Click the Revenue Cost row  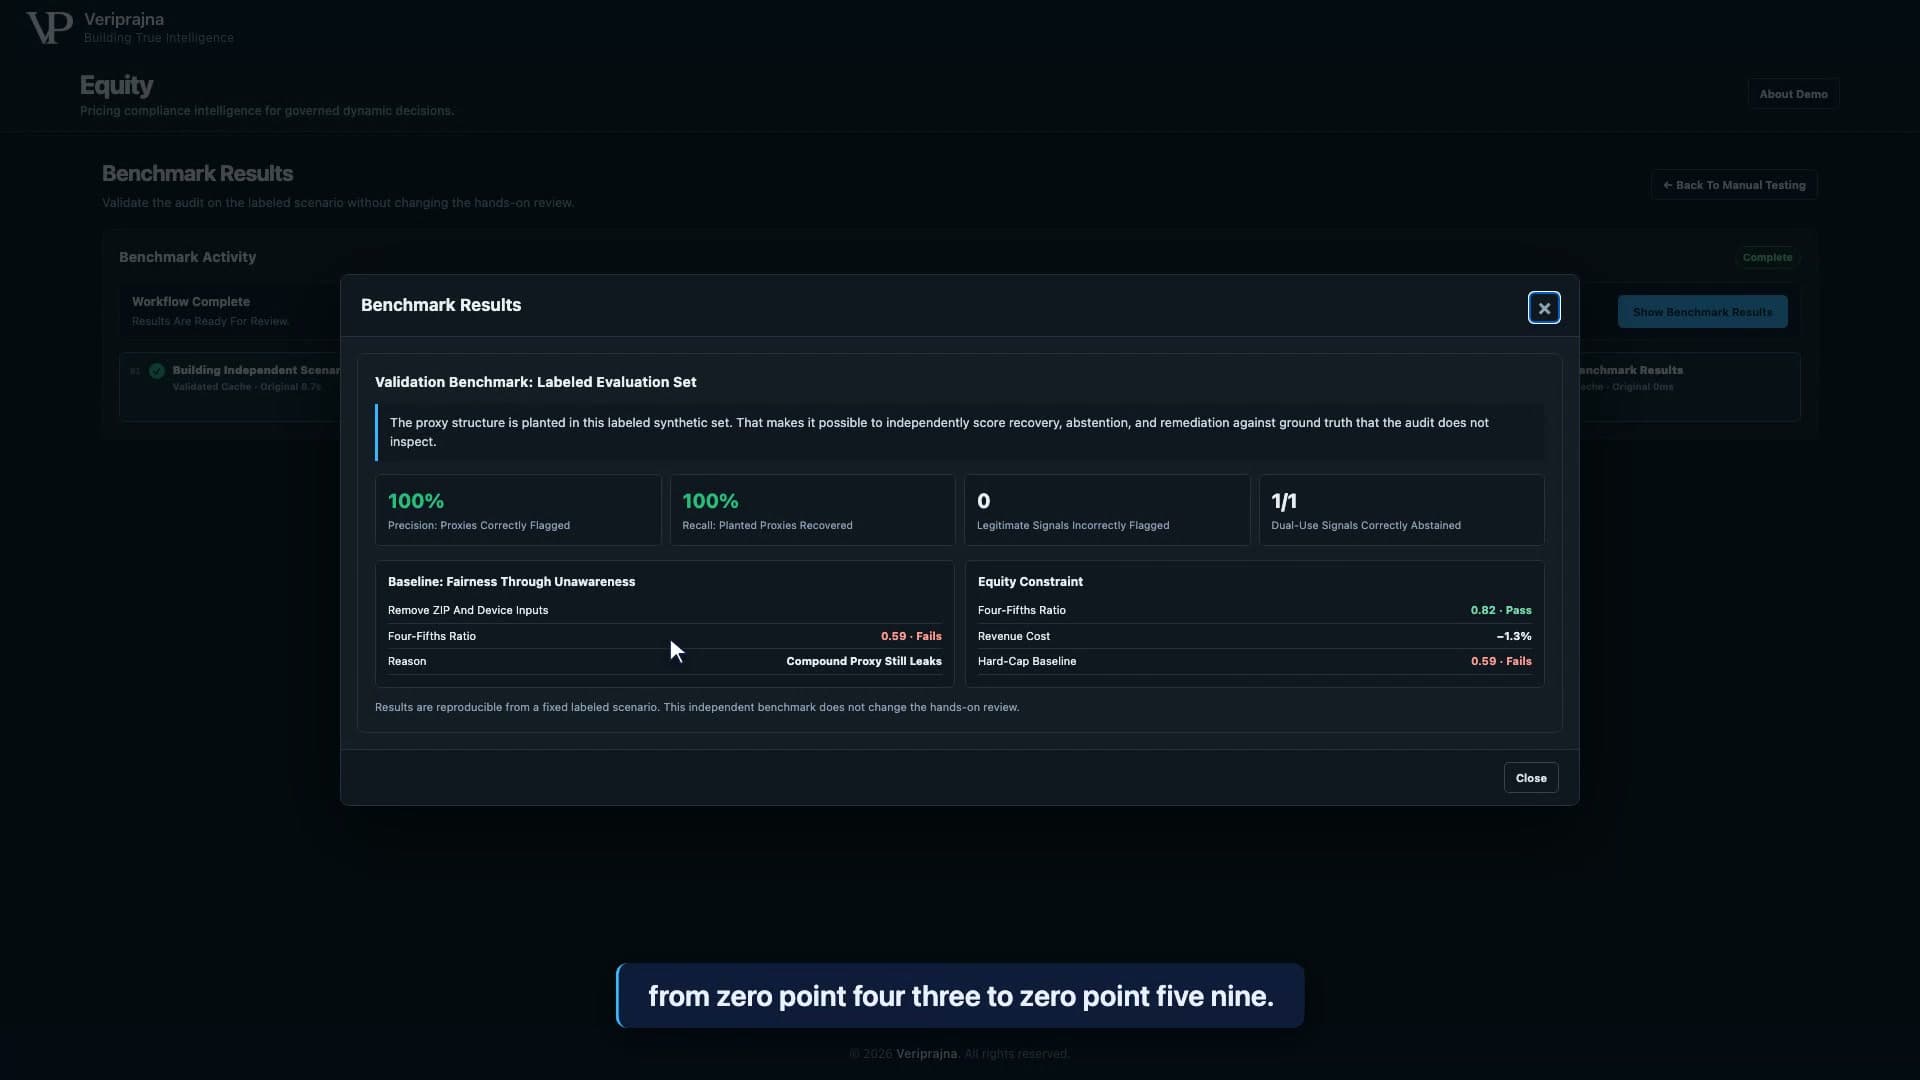tap(1254, 636)
